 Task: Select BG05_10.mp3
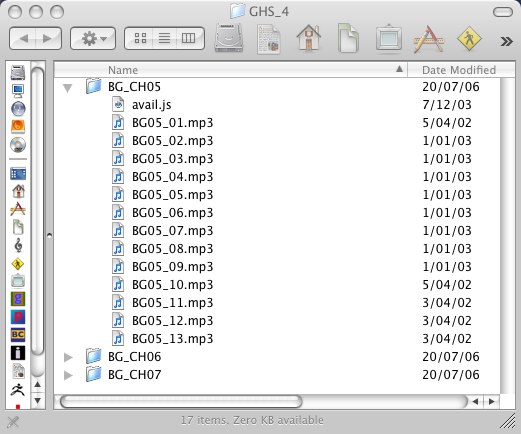coord(172,285)
